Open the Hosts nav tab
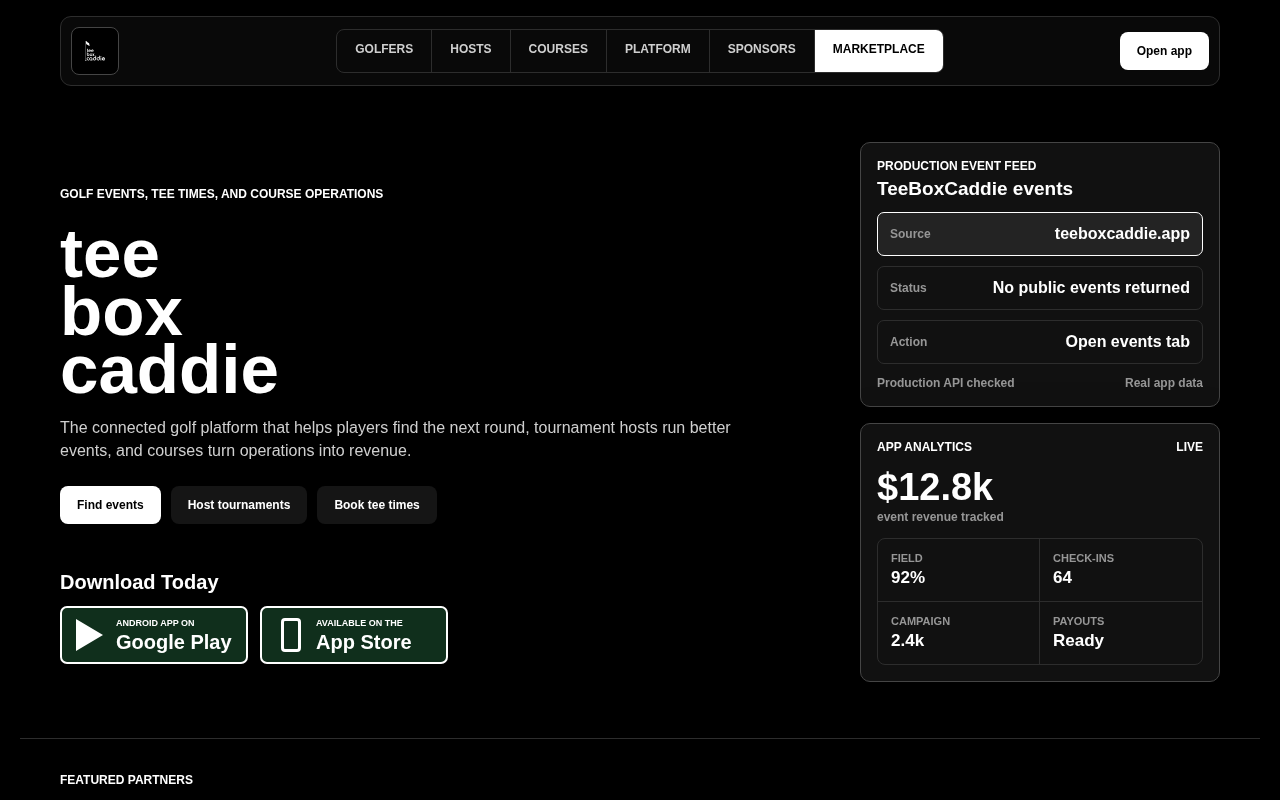The image size is (1280, 800). click(471, 50)
